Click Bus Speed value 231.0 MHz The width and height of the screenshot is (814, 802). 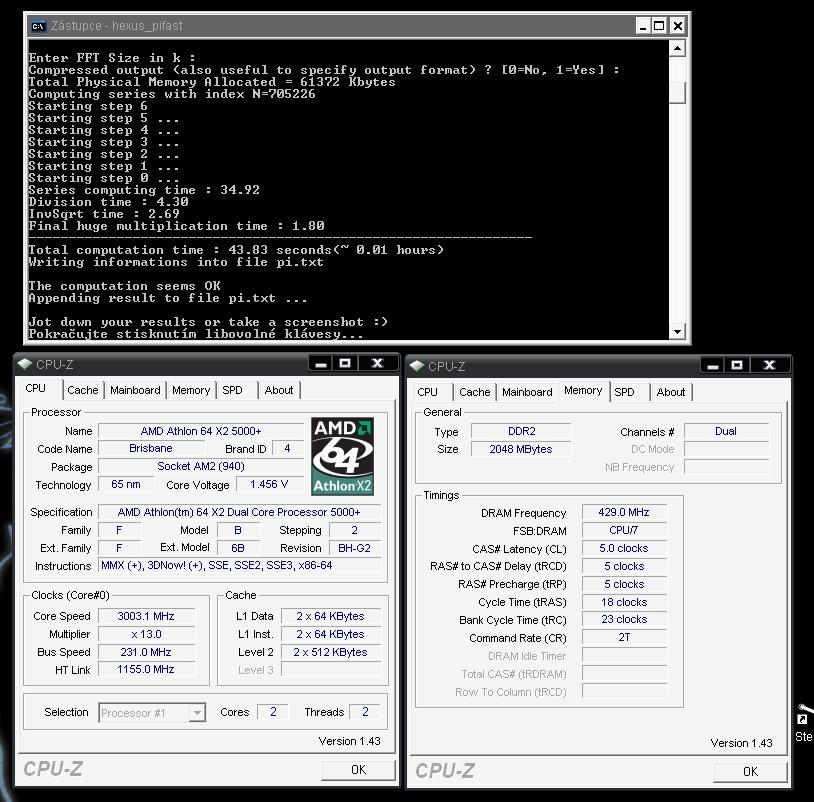click(x=146, y=651)
